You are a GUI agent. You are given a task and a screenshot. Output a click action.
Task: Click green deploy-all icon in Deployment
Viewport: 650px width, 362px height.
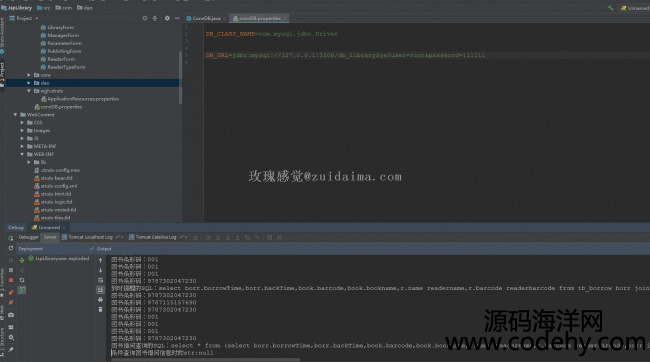(22, 260)
